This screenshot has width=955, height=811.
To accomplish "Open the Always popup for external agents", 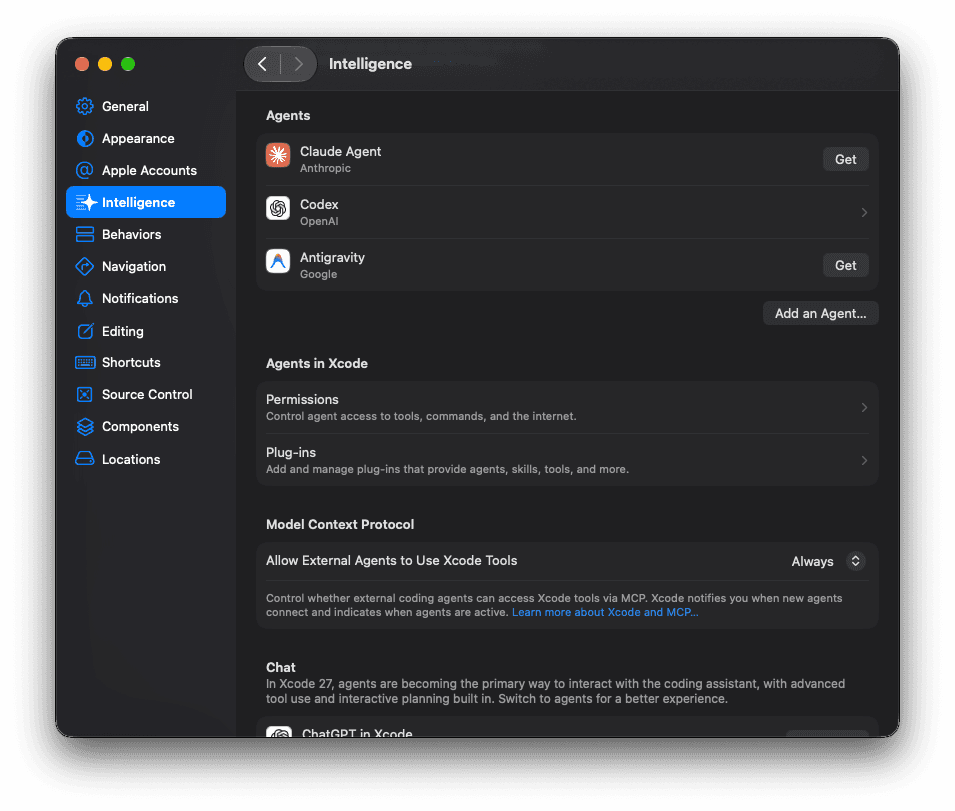I will 828,561.
